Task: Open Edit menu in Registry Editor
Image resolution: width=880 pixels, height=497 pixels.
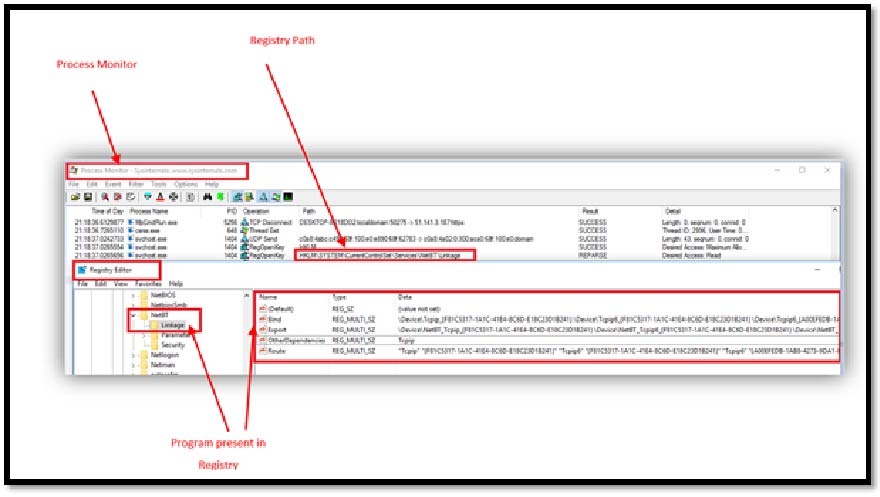Action: tap(100, 284)
